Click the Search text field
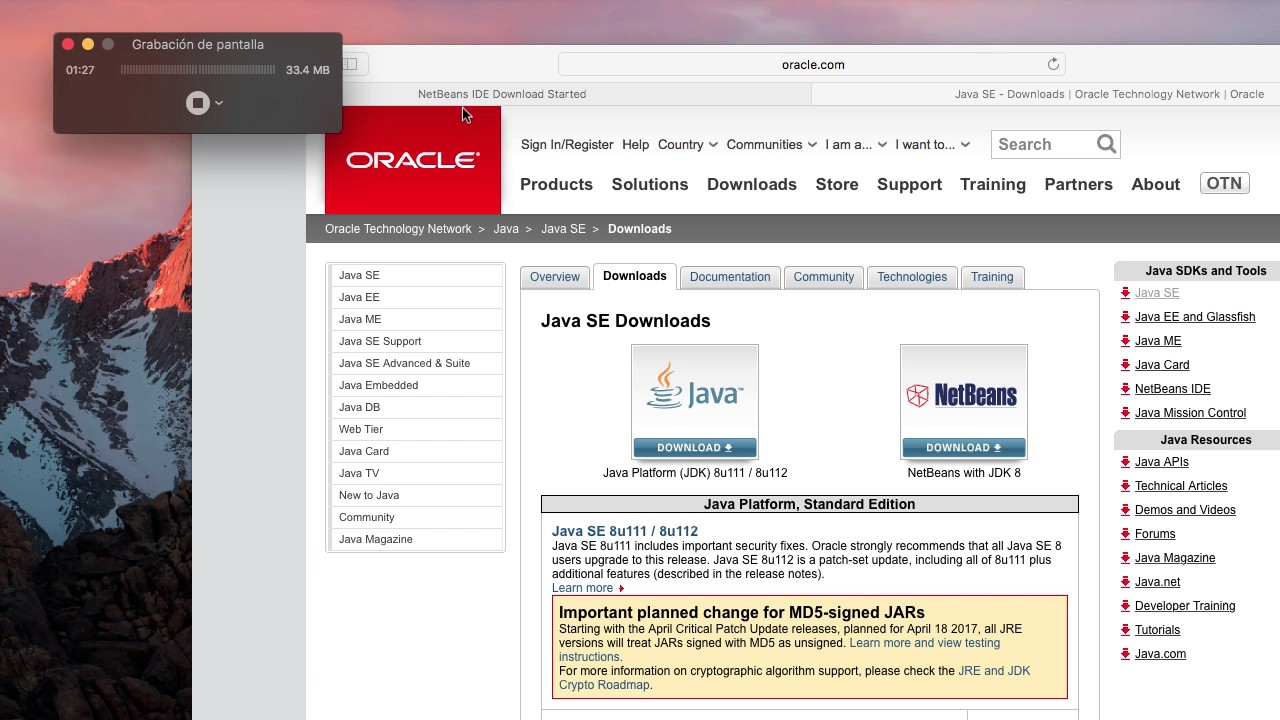Viewport: 1280px width, 720px height. 1043,144
